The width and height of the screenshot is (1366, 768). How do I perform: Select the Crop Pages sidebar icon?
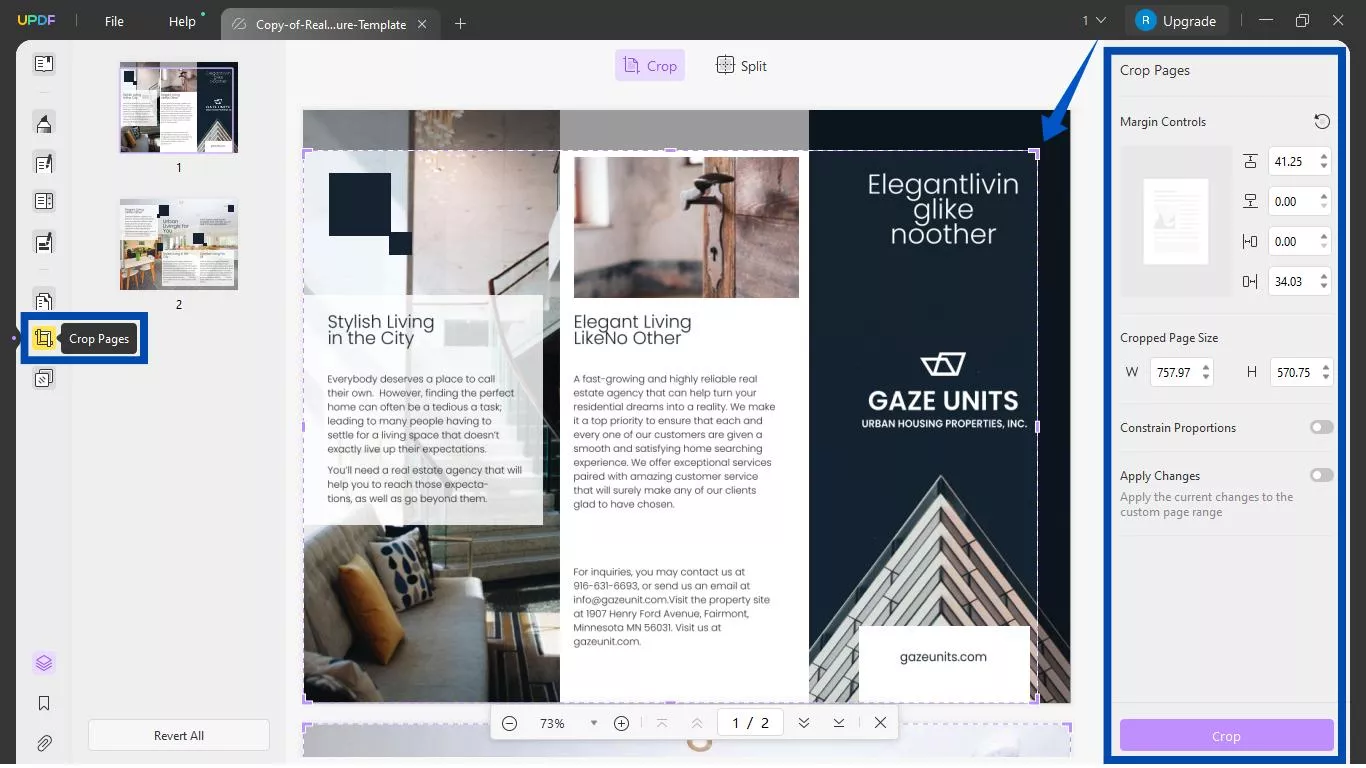click(43, 338)
